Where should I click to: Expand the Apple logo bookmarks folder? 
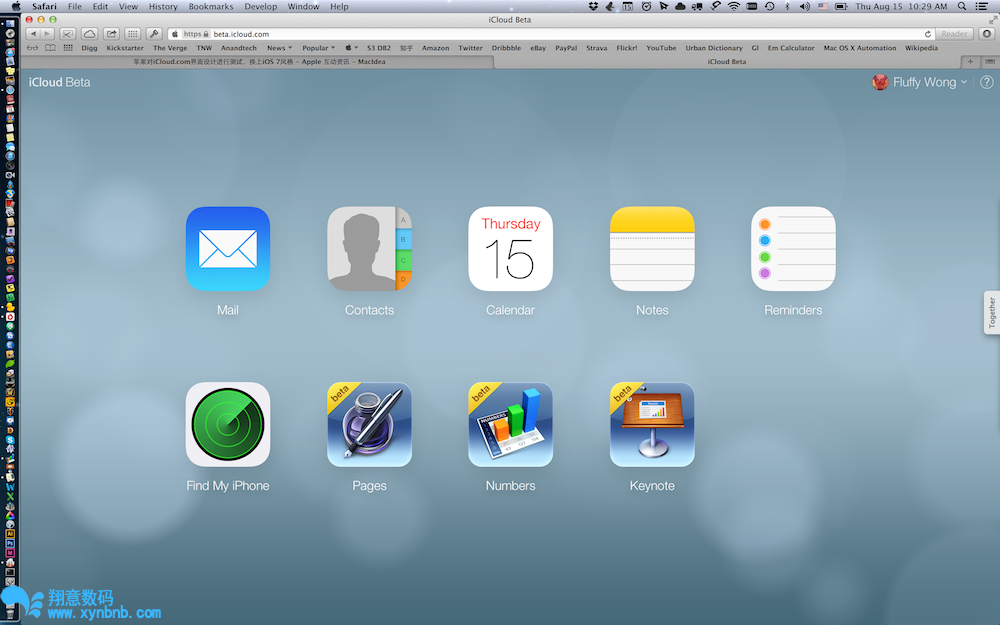coord(351,48)
